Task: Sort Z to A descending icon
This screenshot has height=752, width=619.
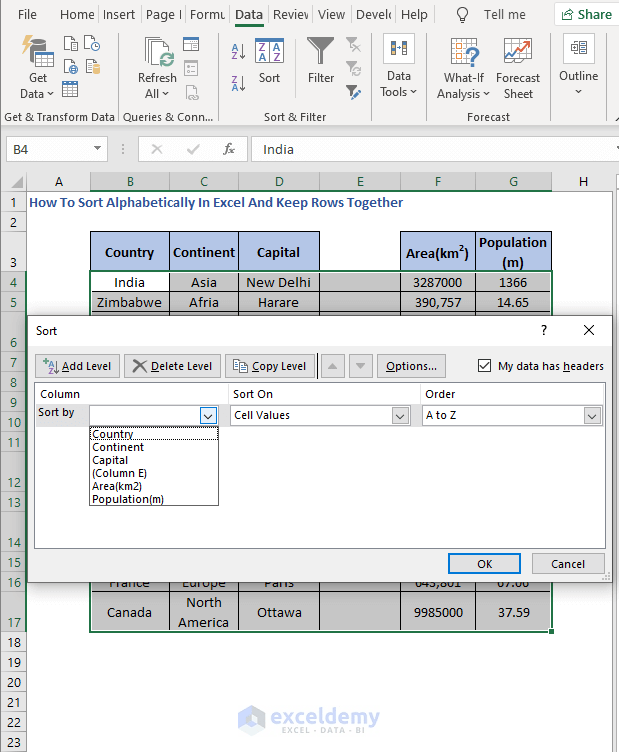Action: click(x=238, y=83)
